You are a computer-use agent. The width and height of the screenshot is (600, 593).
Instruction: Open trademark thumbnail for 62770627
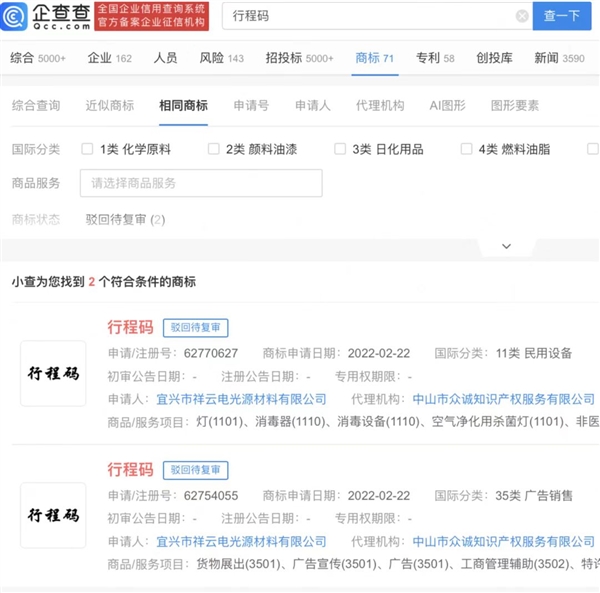tap(53, 373)
